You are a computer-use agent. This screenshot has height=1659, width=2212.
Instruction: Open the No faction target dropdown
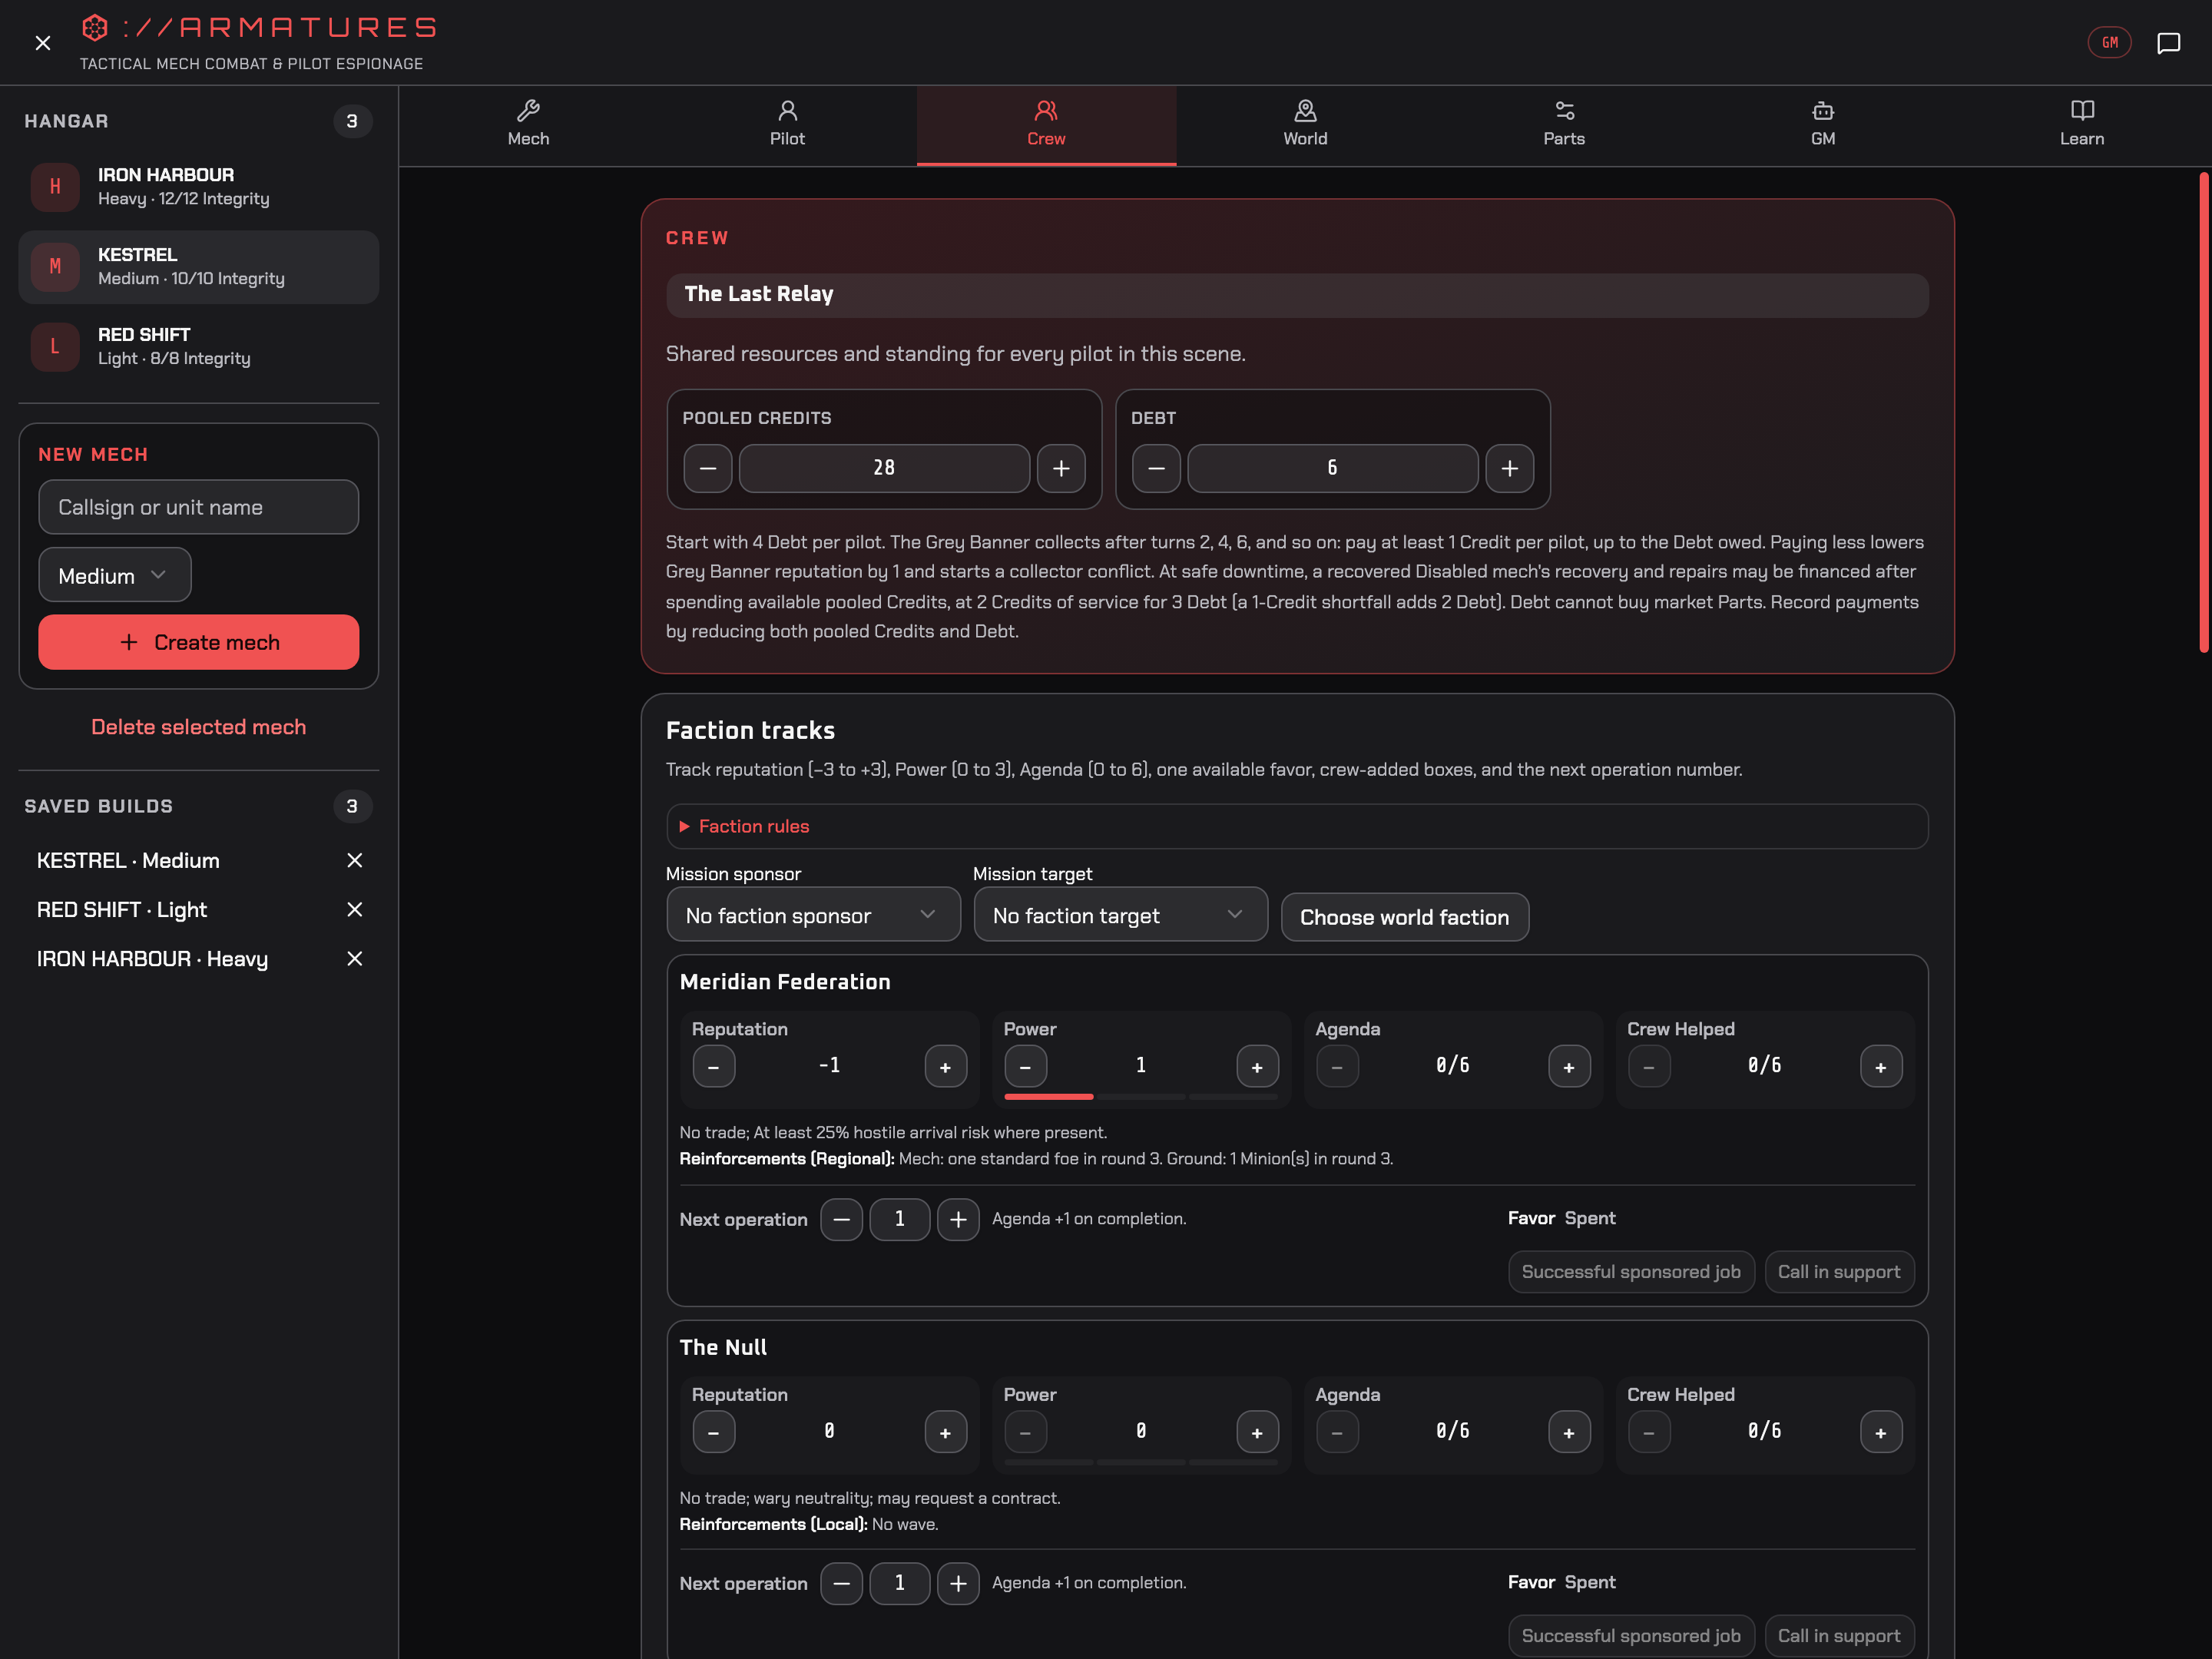[x=1120, y=915]
